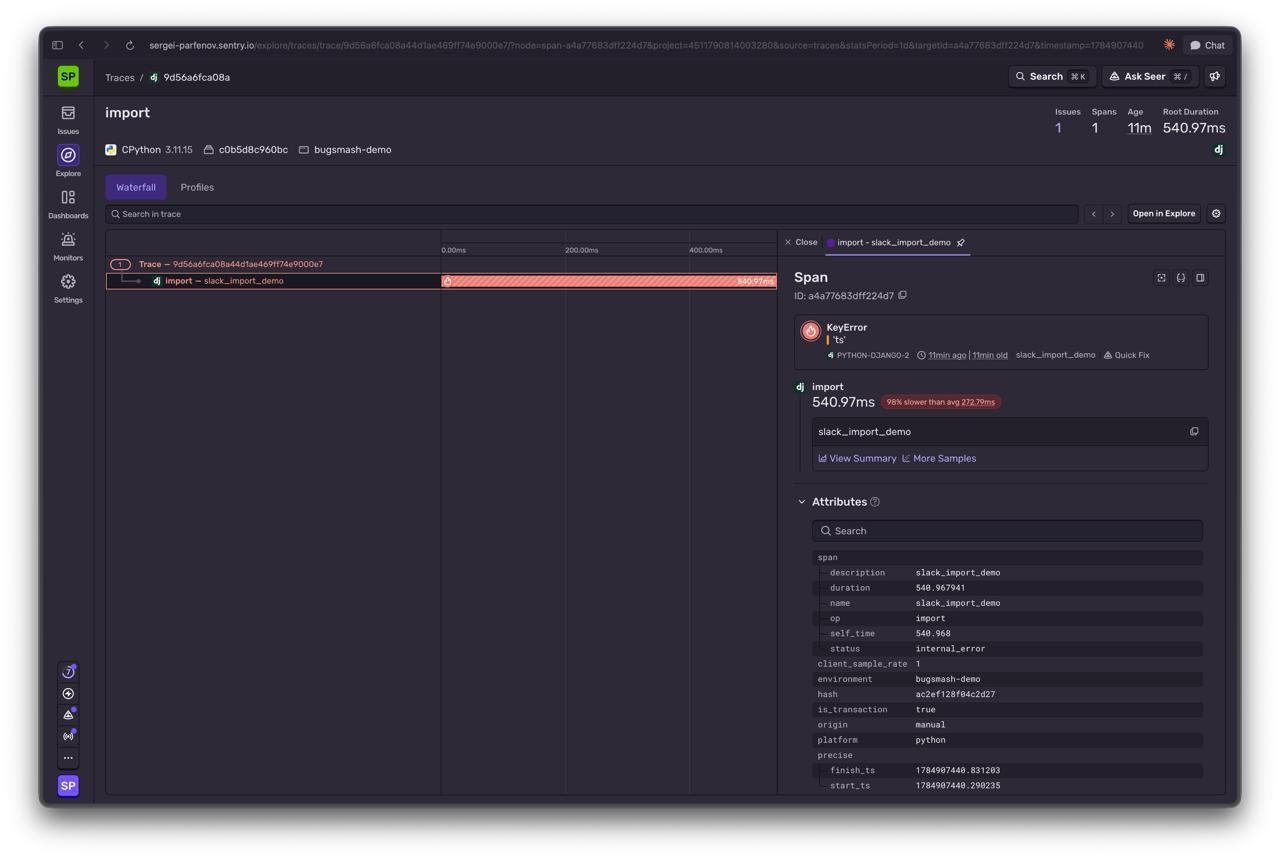Image resolution: width=1280 pixels, height=859 pixels.
Task: Open trace preferences gear icon
Action: pos(1216,214)
